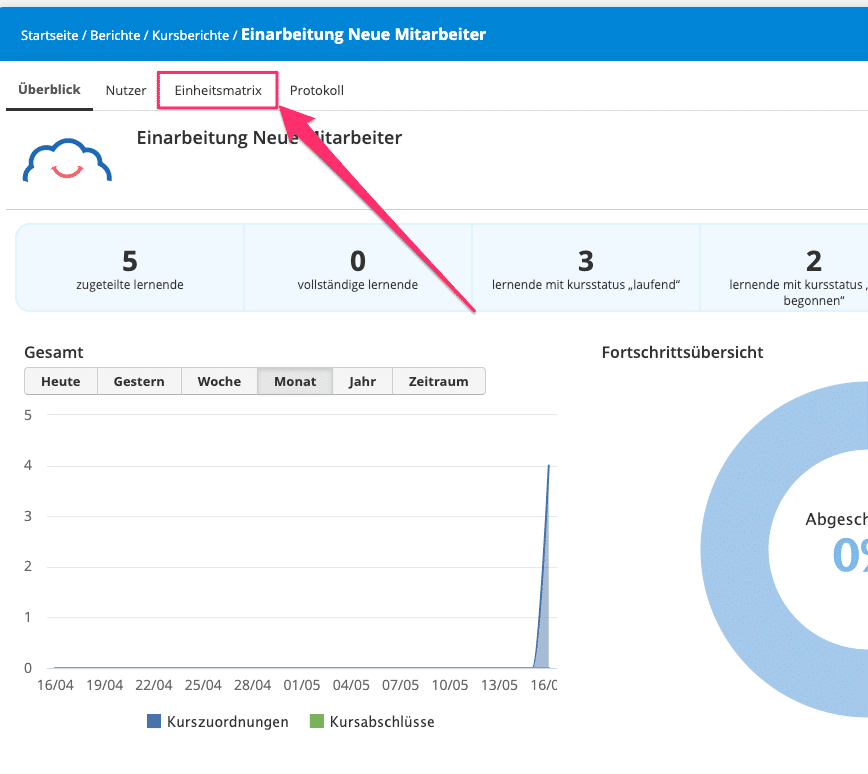Click the Kursabschlüsse legend label

pos(382,722)
